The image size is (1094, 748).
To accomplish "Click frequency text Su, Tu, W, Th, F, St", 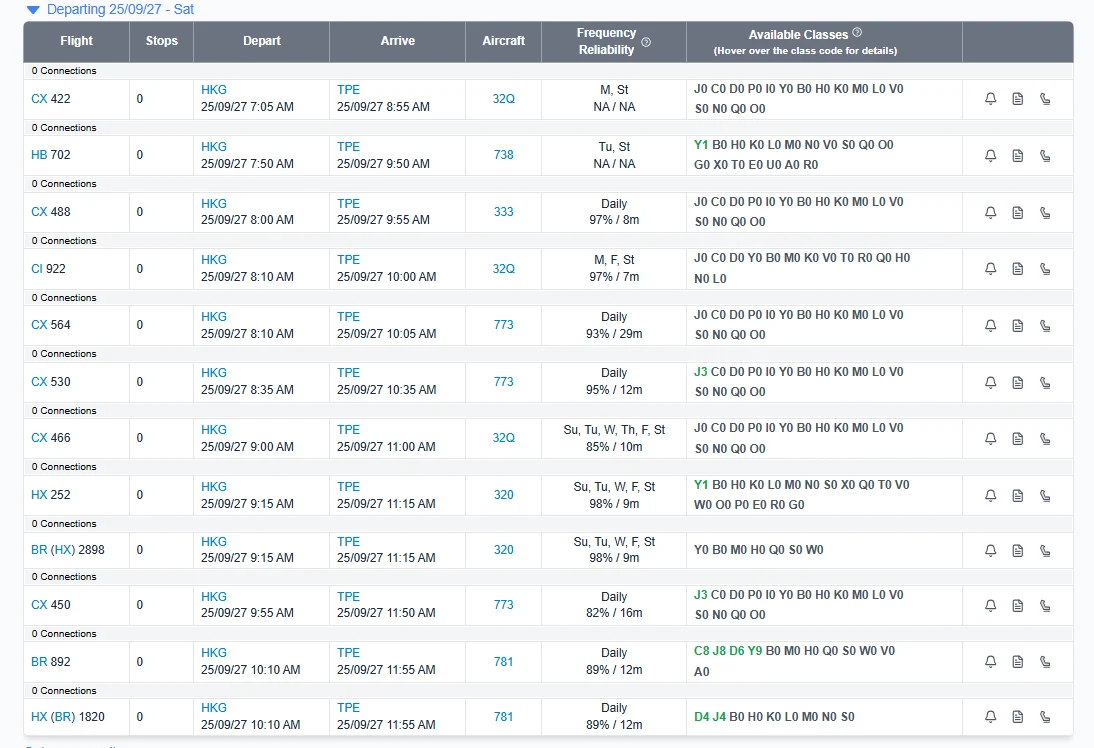I will pos(614,430).
